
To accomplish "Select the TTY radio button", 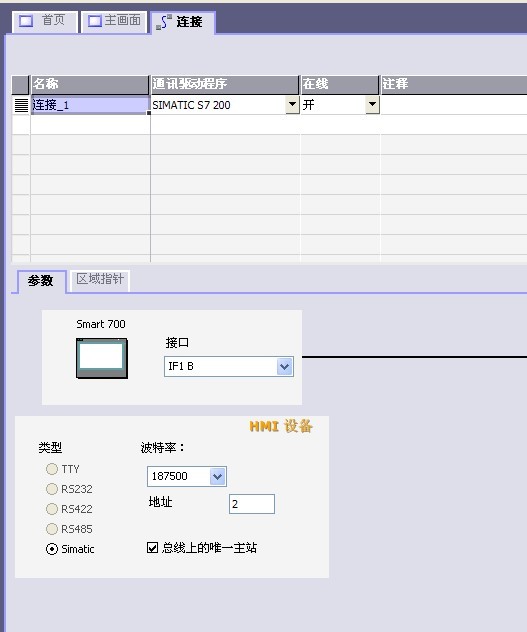I will pyautogui.click(x=52, y=469).
